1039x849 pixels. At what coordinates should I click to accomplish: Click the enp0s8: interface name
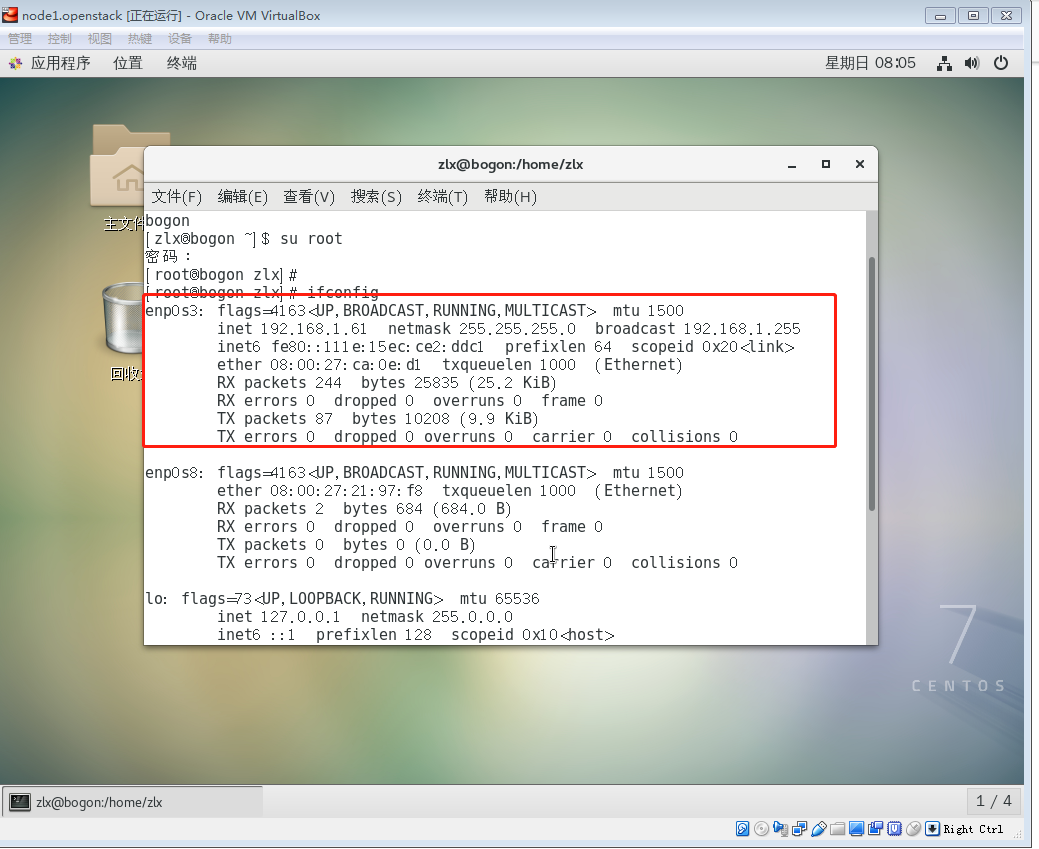pos(174,473)
